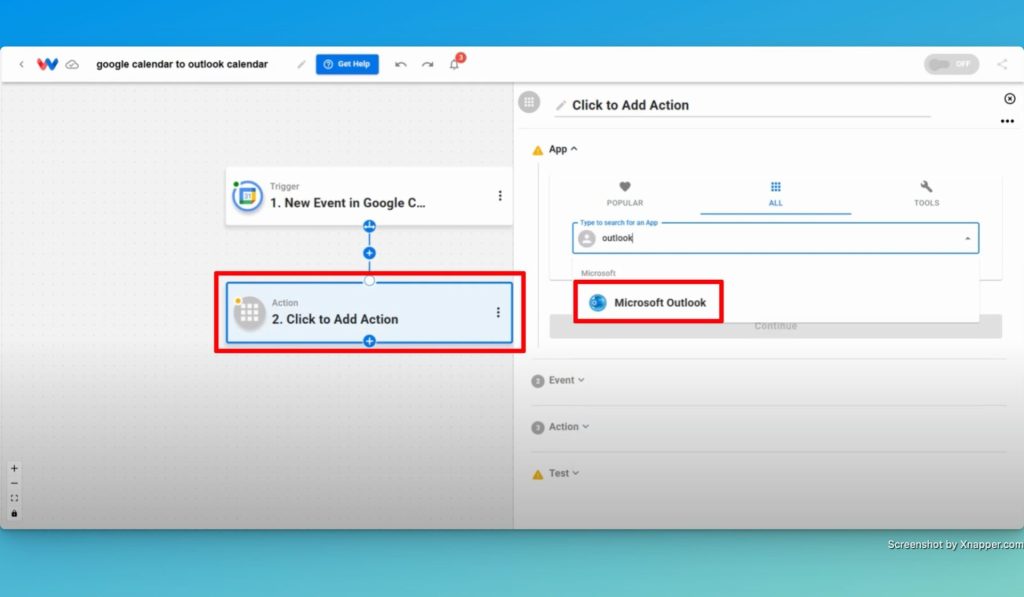This screenshot has height=597, width=1024.
Task: Lock the canvas with padlock icon
Action: point(14,513)
